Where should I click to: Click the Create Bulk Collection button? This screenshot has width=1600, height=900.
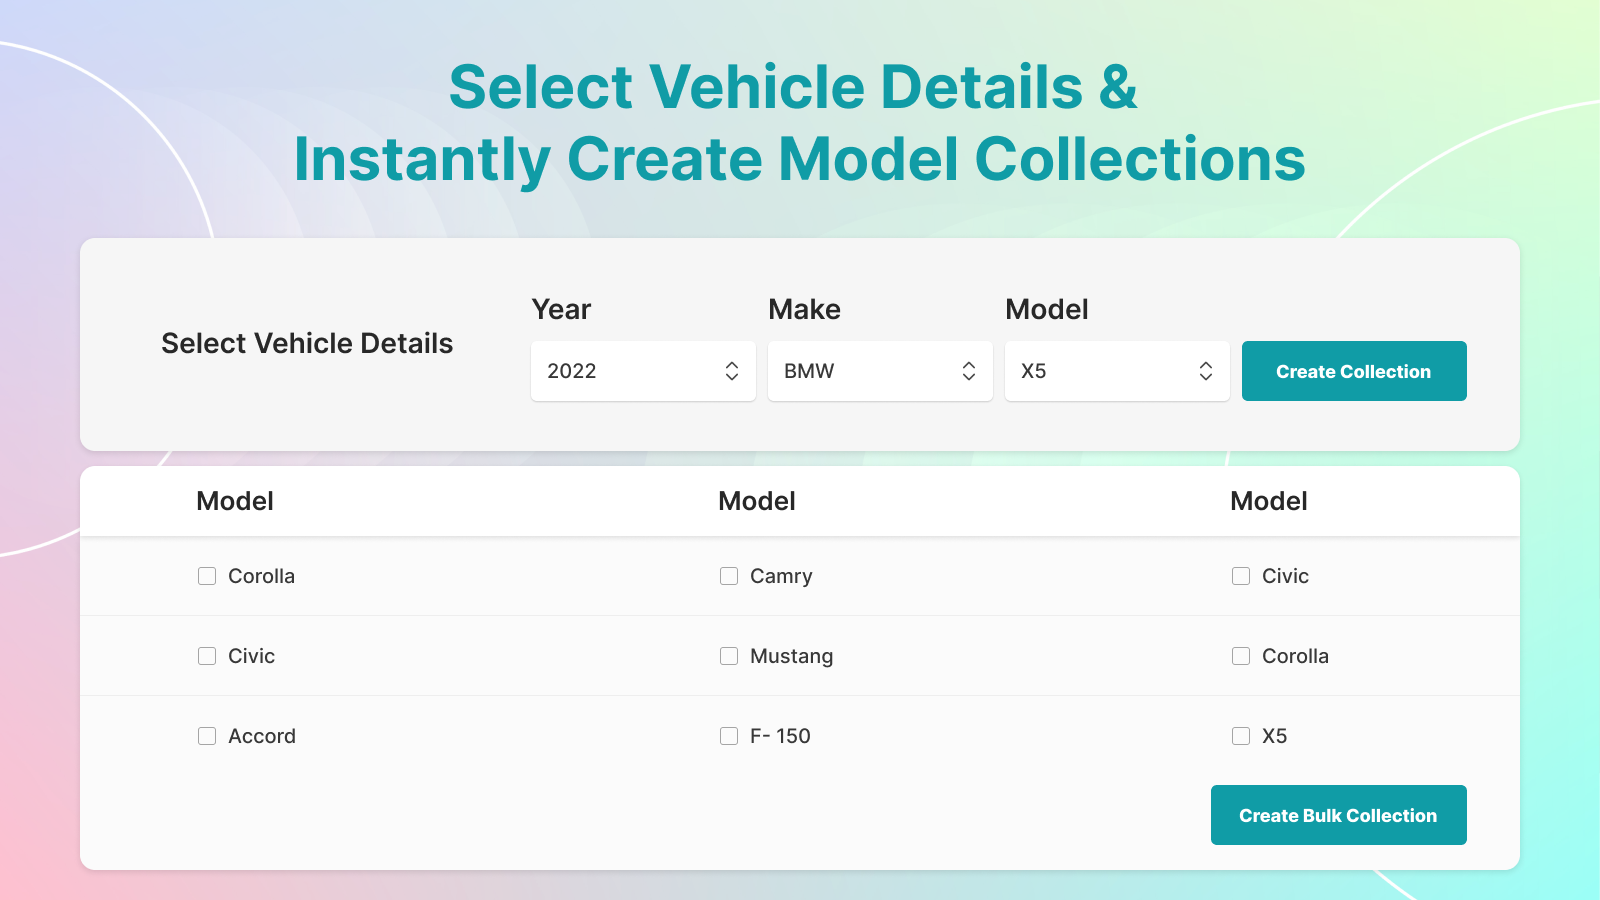point(1338,815)
